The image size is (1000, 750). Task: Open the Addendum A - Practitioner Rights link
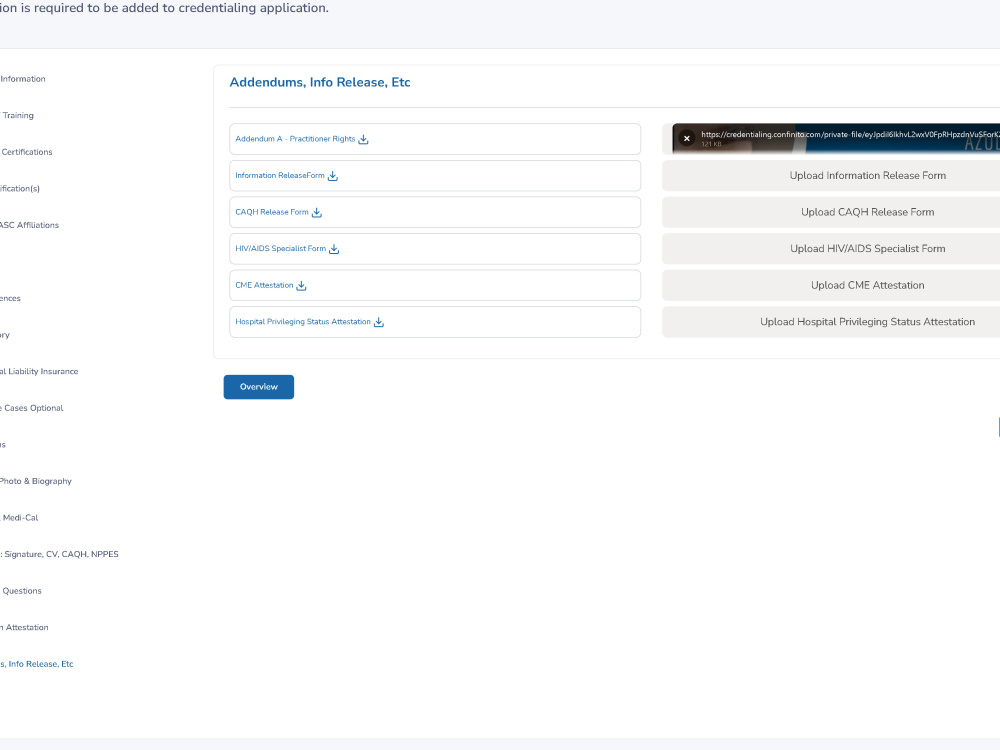[295, 138]
